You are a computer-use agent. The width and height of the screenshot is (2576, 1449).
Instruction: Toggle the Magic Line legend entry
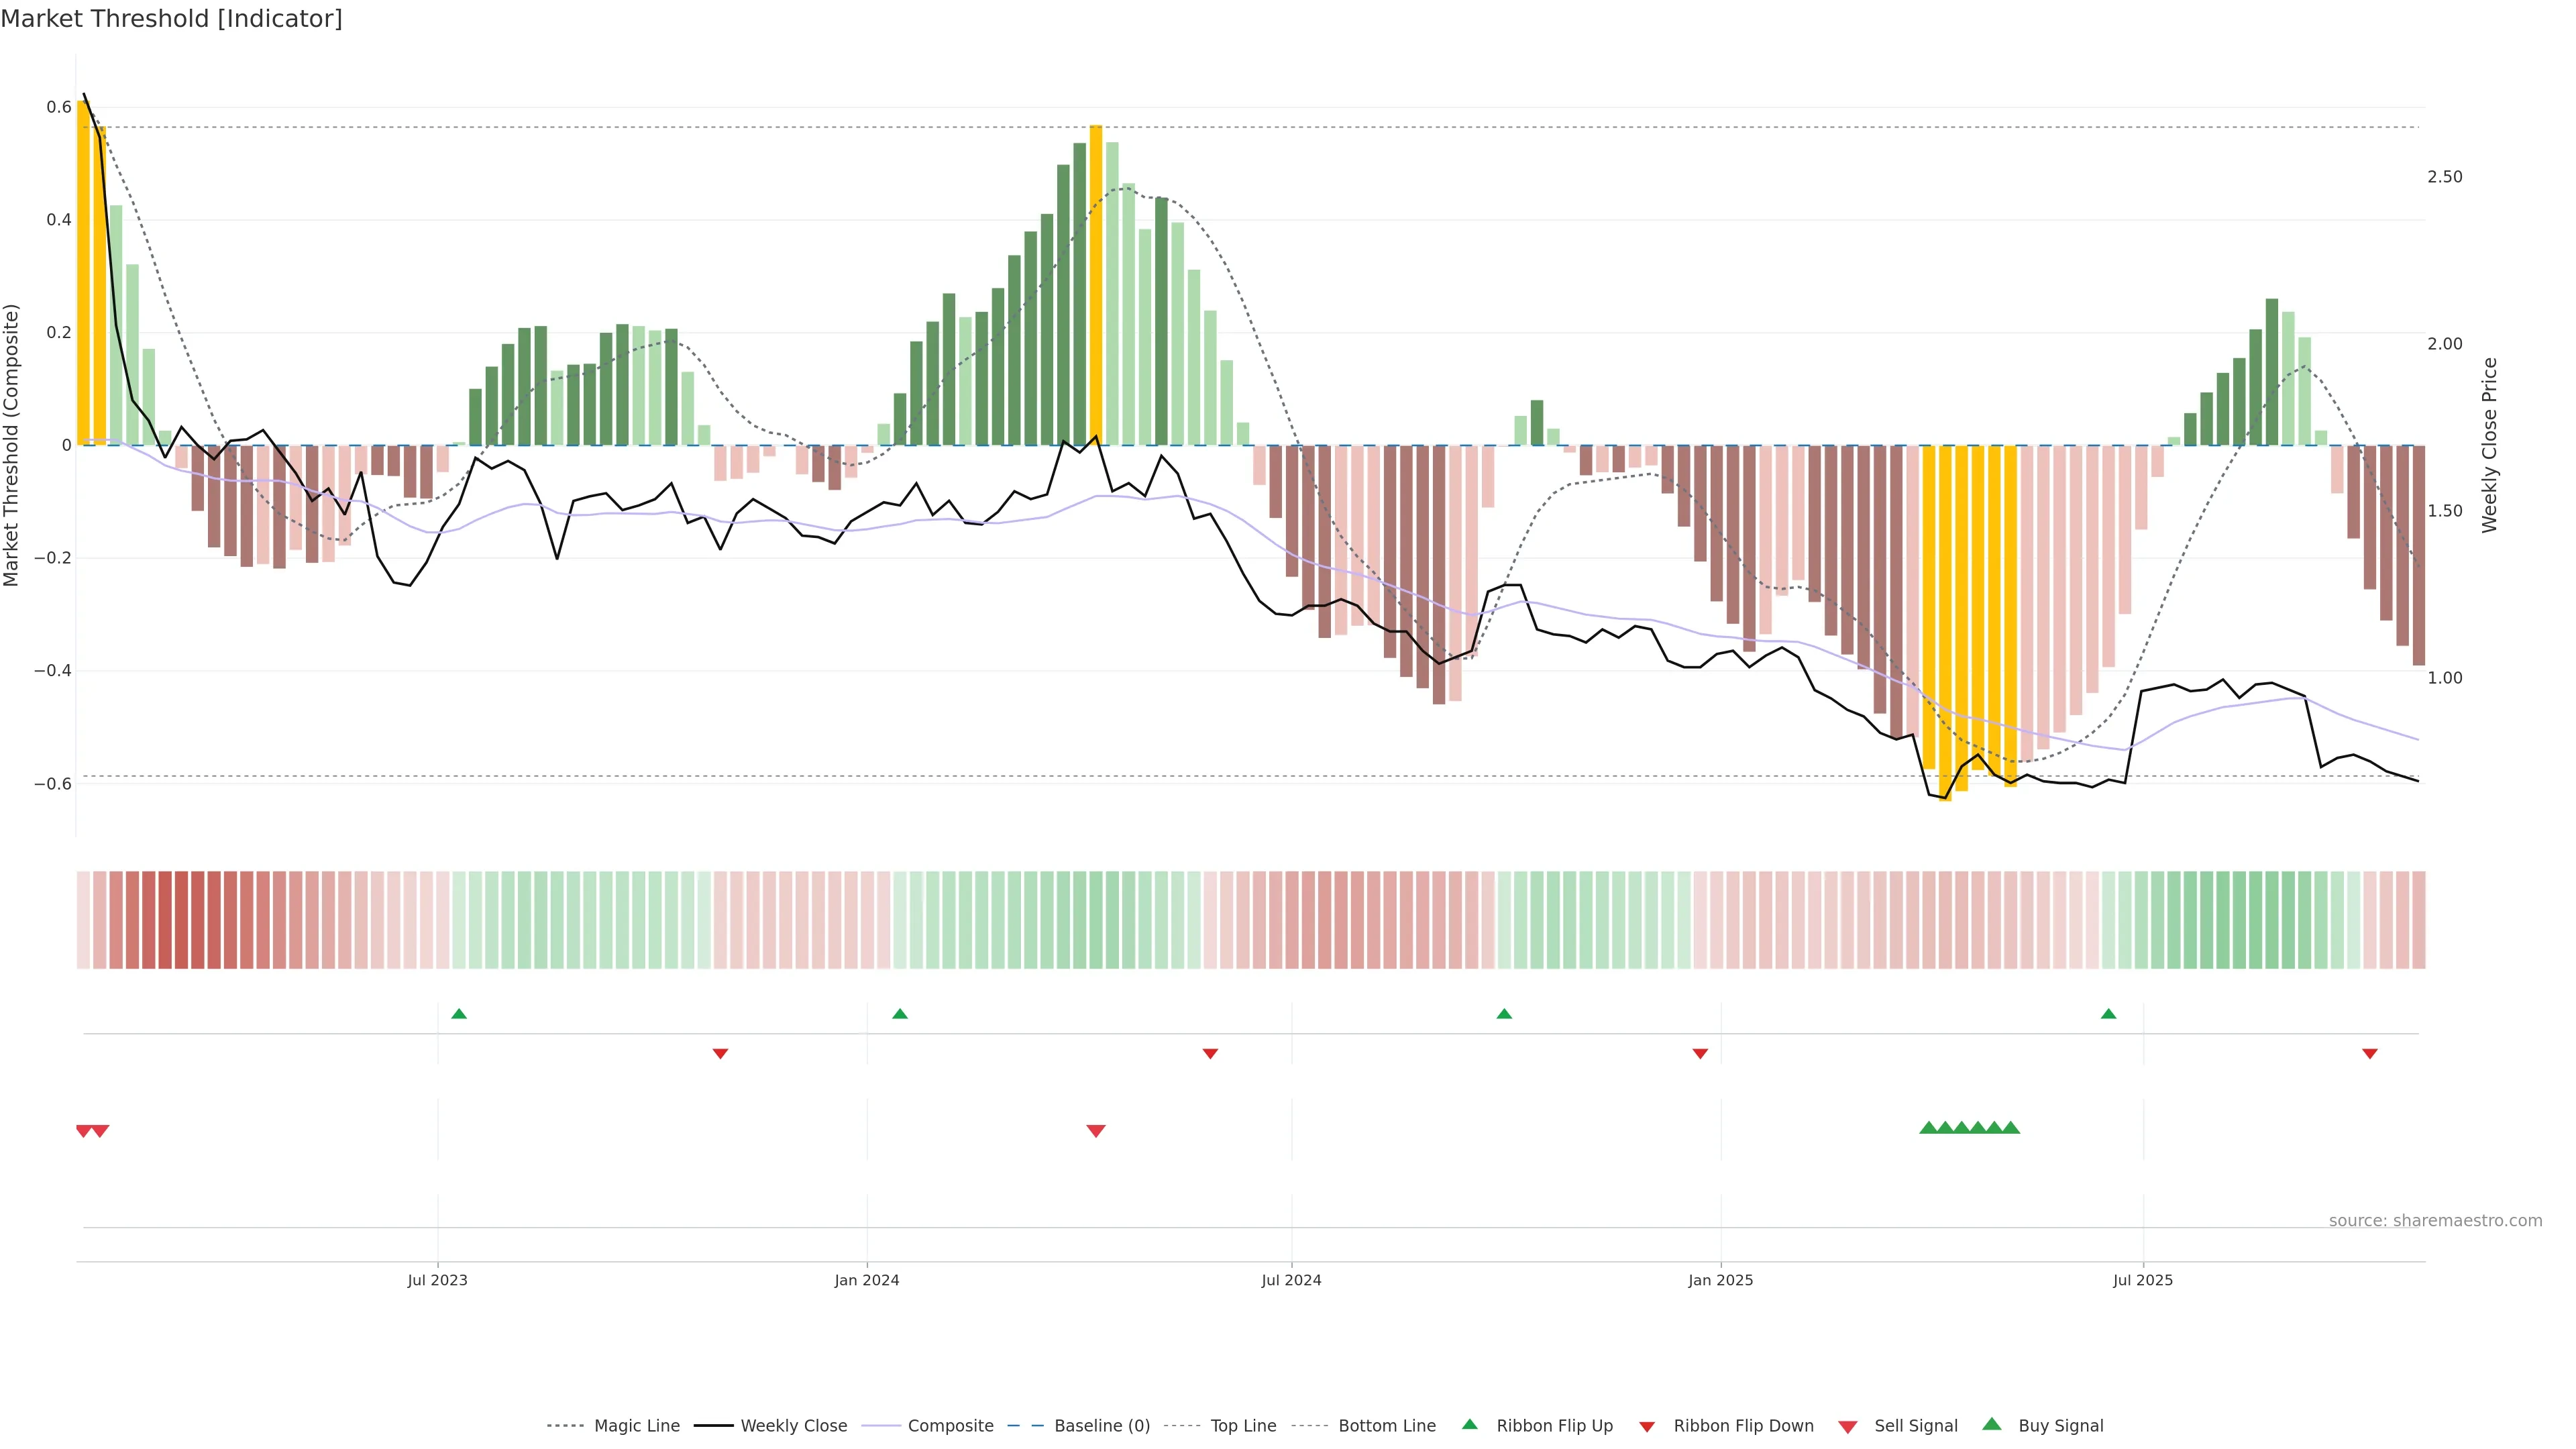tap(636, 1426)
